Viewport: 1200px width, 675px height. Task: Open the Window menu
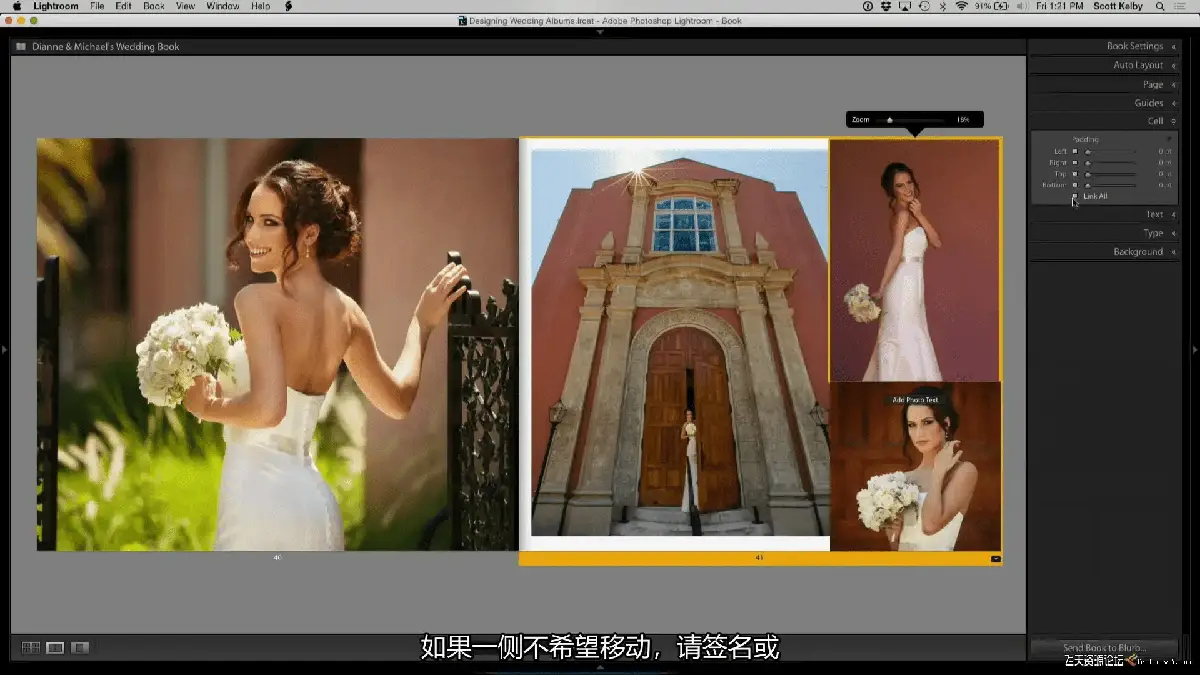[222, 6]
